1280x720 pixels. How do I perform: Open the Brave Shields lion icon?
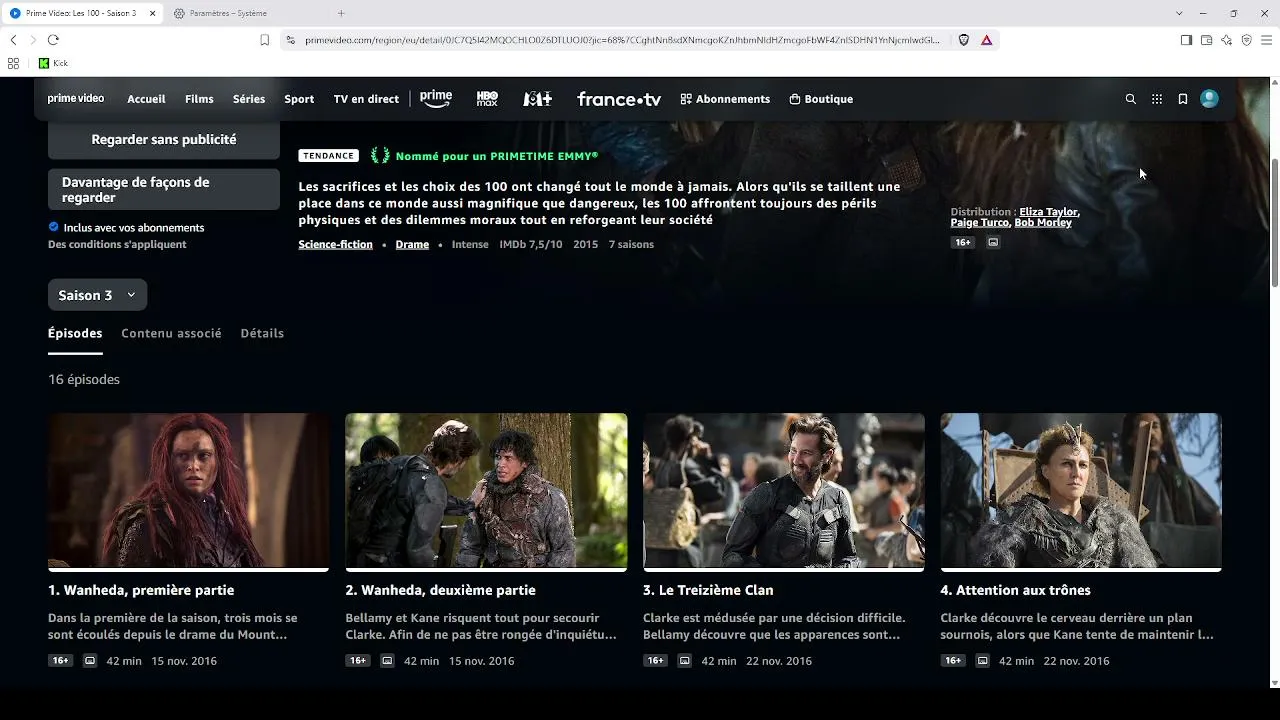[x=964, y=40]
